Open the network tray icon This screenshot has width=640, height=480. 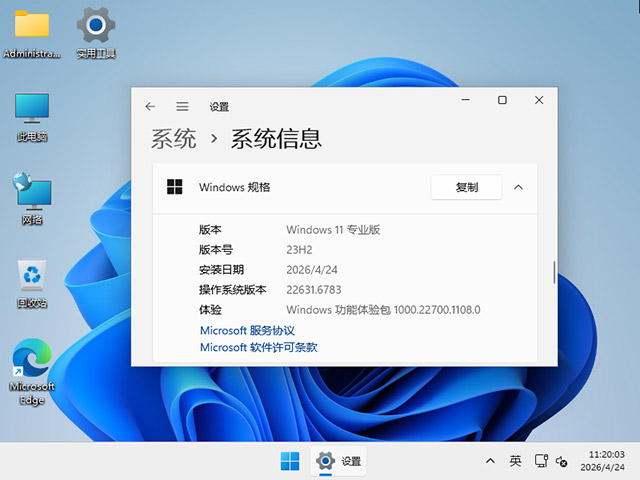[541, 461]
